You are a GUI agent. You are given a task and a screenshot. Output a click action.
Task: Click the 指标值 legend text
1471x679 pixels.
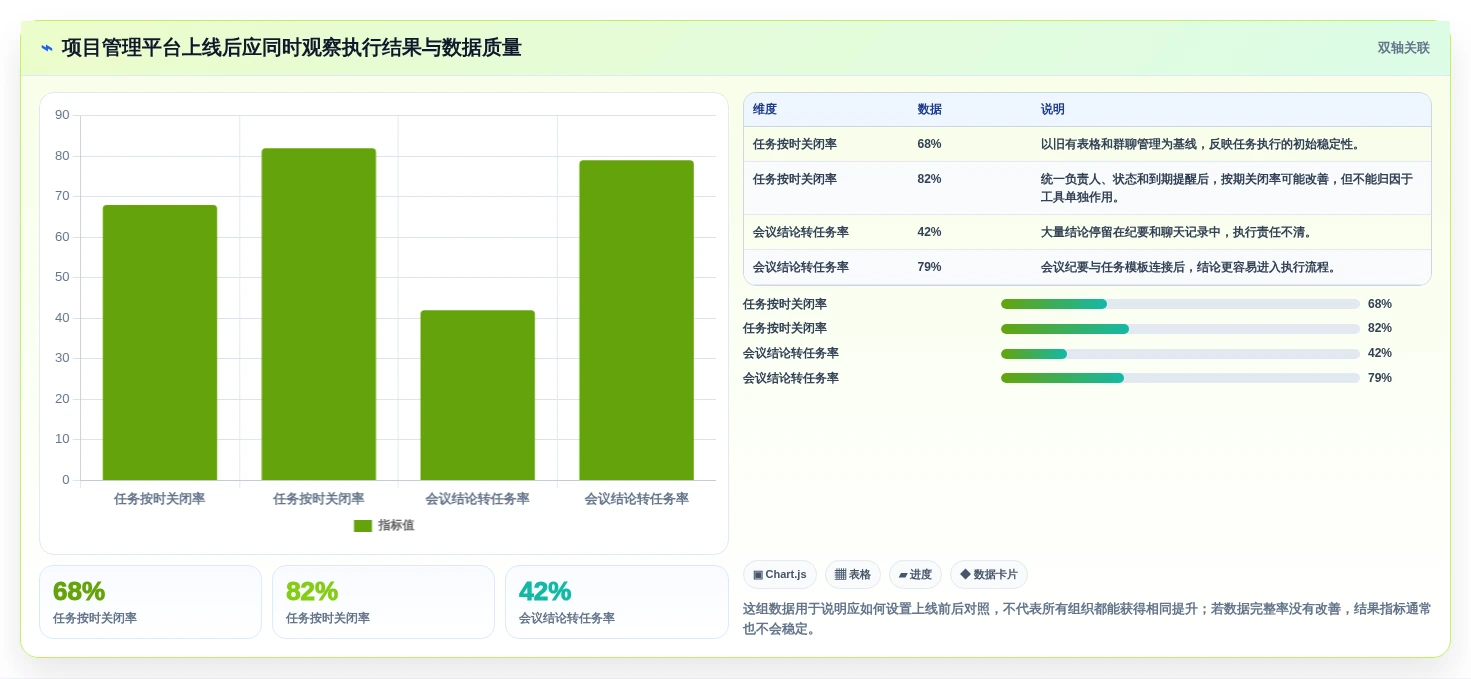(x=396, y=525)
